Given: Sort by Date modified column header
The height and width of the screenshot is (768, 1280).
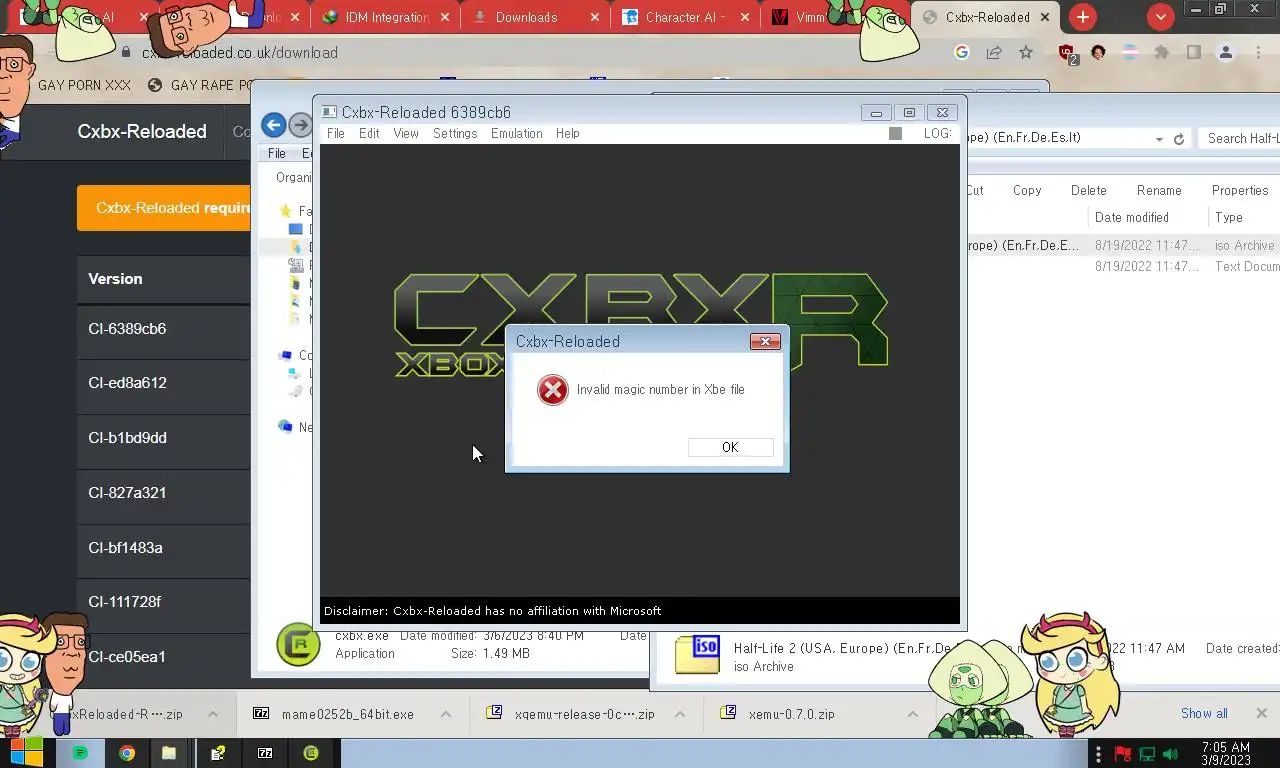Looking at the screenshot, I should pos(1132,217).
